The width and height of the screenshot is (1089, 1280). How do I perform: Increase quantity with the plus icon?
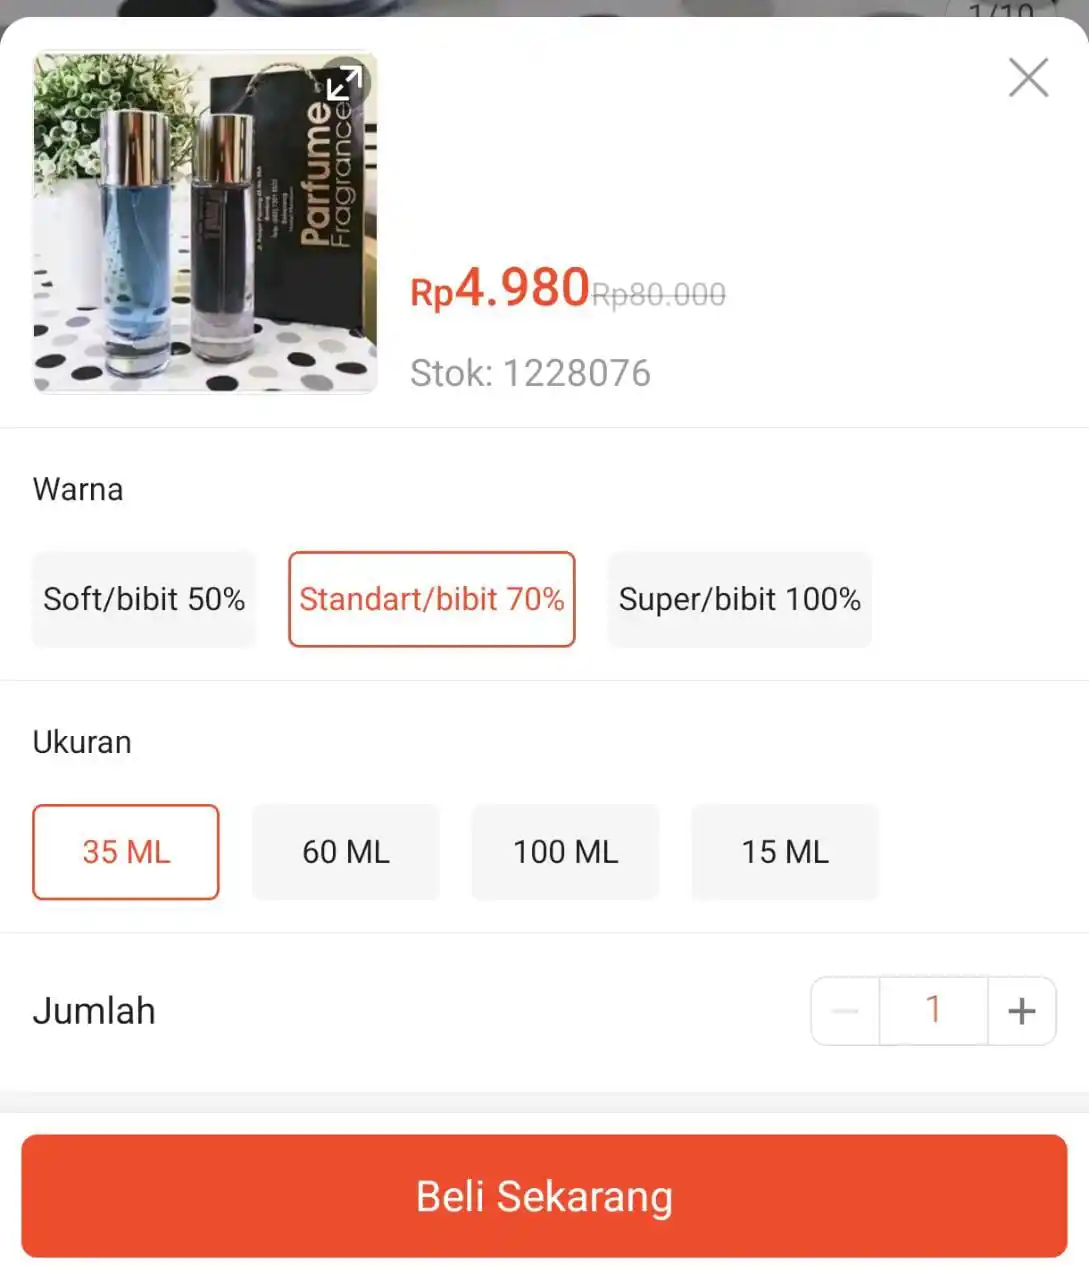(x=1022, y=1011)
